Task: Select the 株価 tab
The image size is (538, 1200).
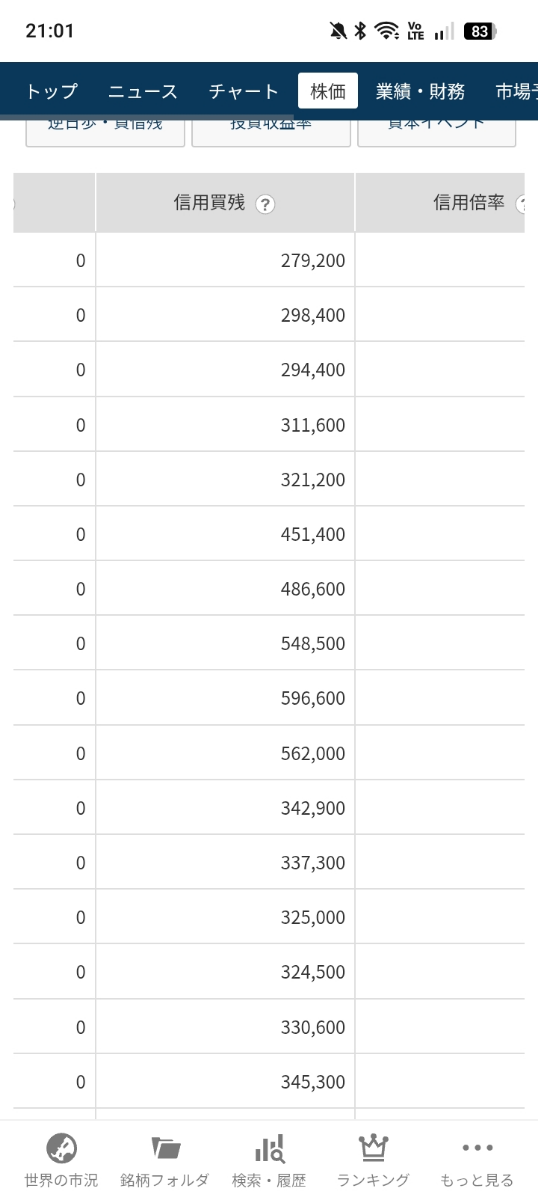Action: click(x=328, y=91)
